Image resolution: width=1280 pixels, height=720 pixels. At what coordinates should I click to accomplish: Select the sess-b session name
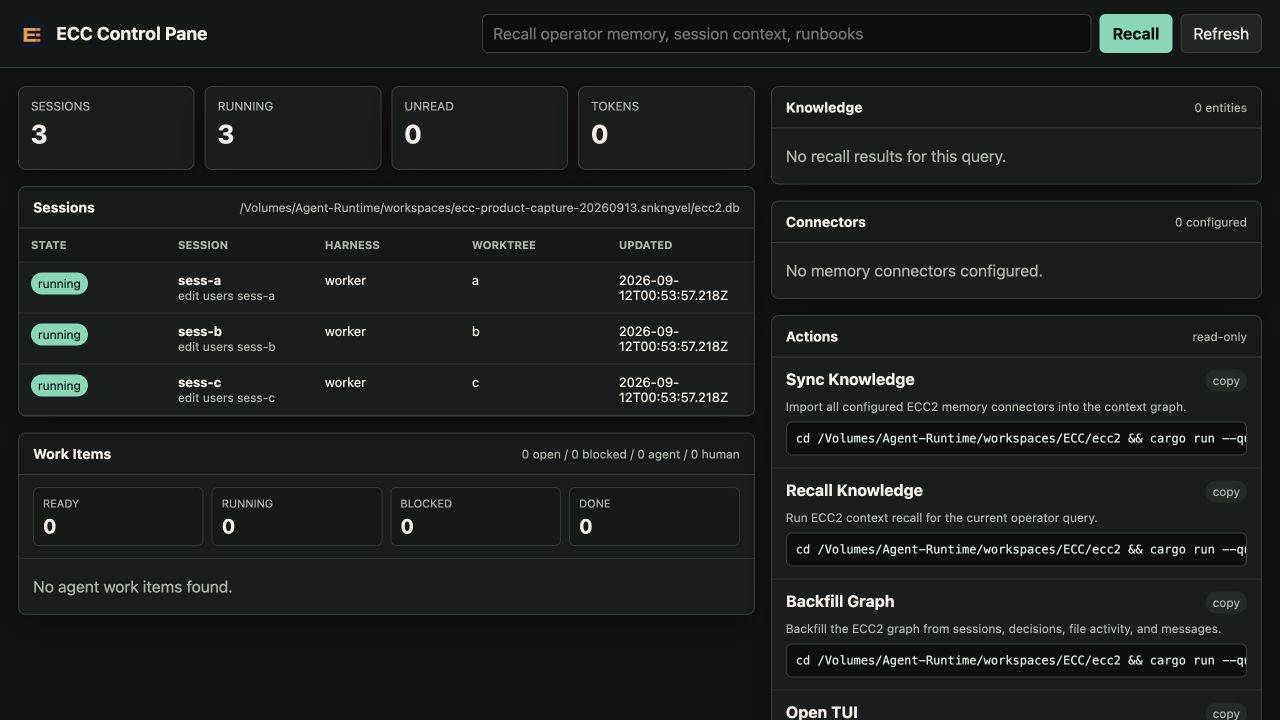(200, 331)
